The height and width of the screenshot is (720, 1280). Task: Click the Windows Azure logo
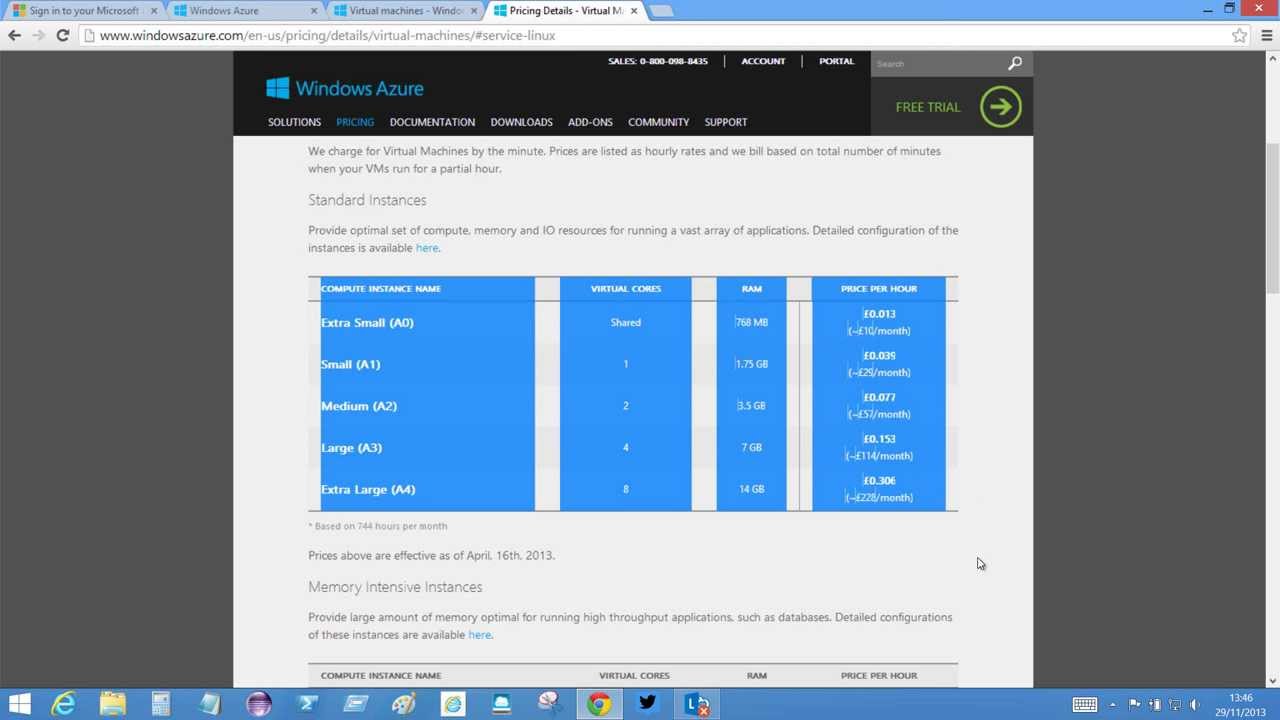click(345, 88)
